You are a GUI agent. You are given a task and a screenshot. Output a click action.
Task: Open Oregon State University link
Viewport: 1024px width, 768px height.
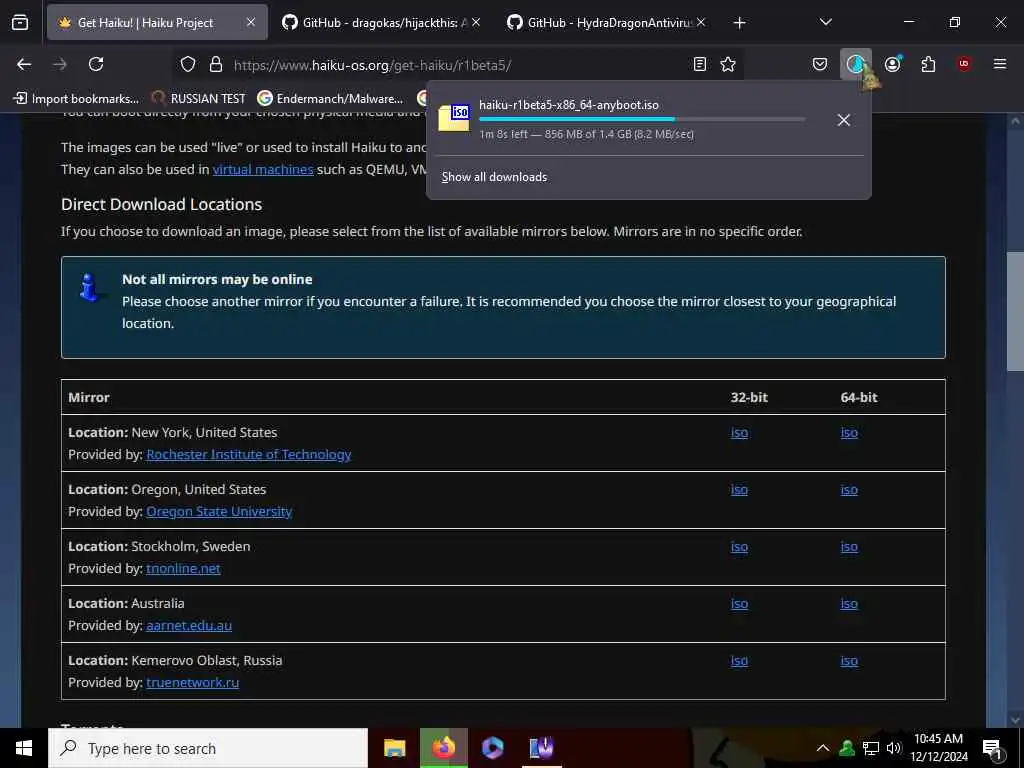(219, 511)
